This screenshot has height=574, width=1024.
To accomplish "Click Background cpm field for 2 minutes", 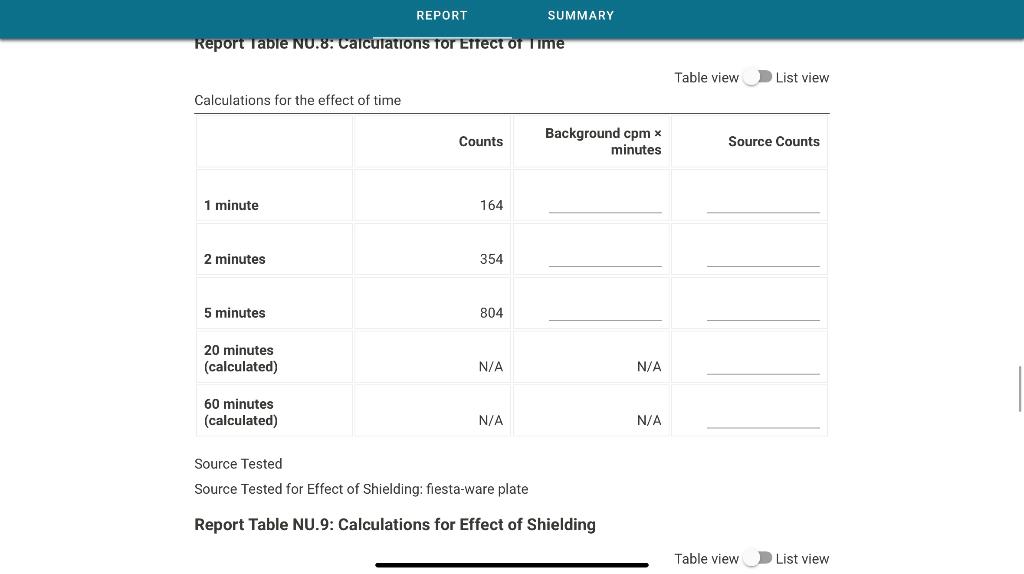I will 605,257.
